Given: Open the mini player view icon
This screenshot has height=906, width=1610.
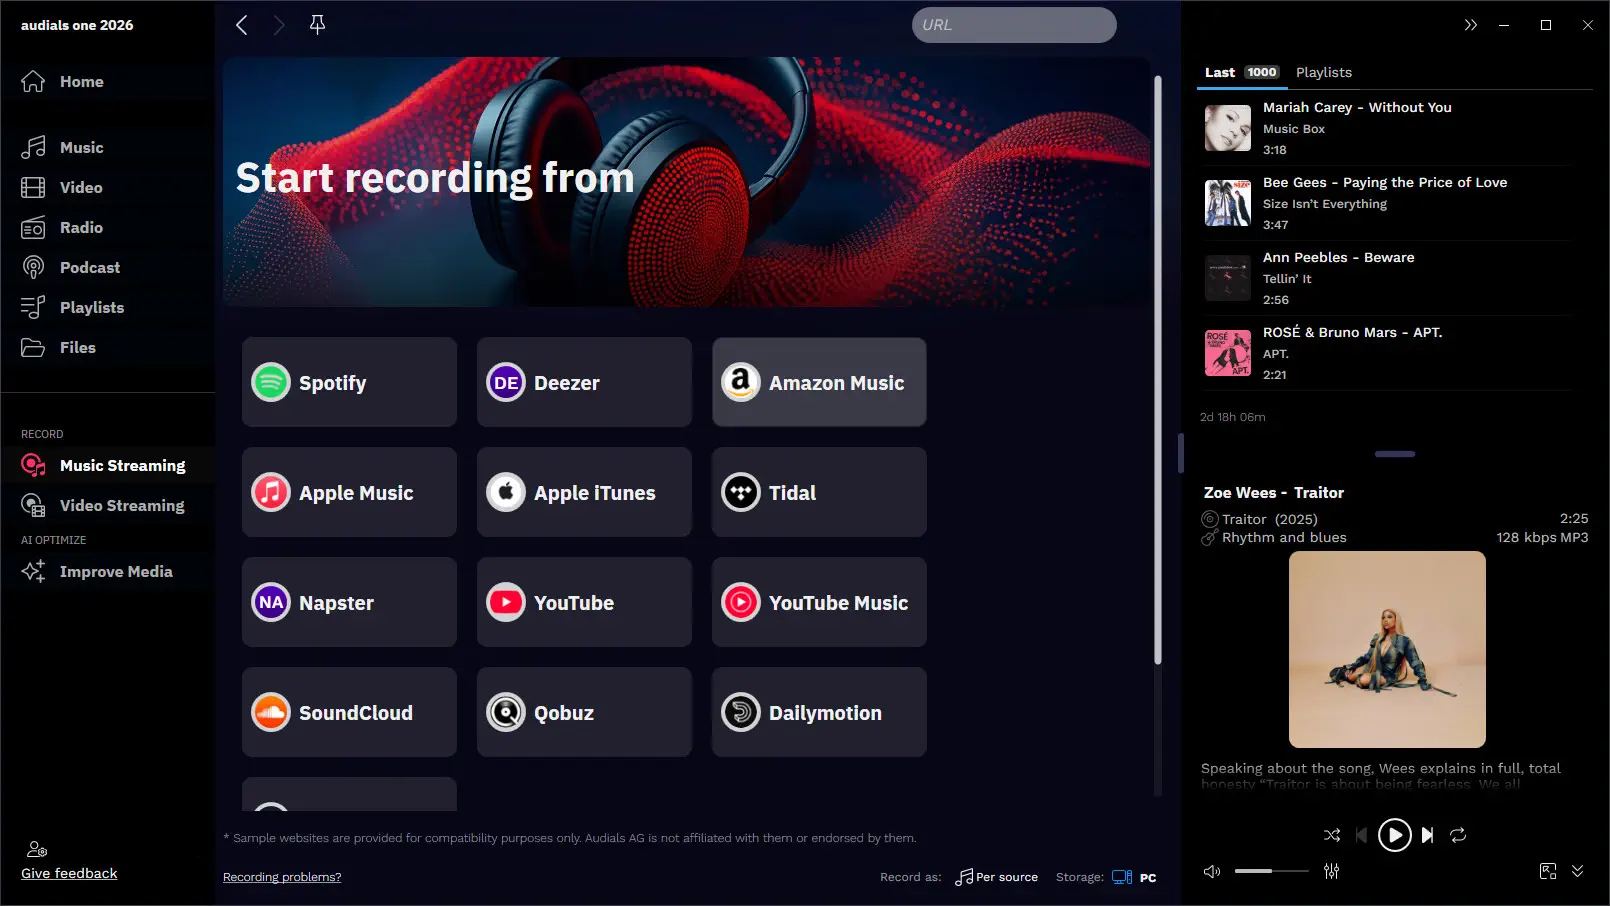Looking at the screenshot, I should [1548, 872].
